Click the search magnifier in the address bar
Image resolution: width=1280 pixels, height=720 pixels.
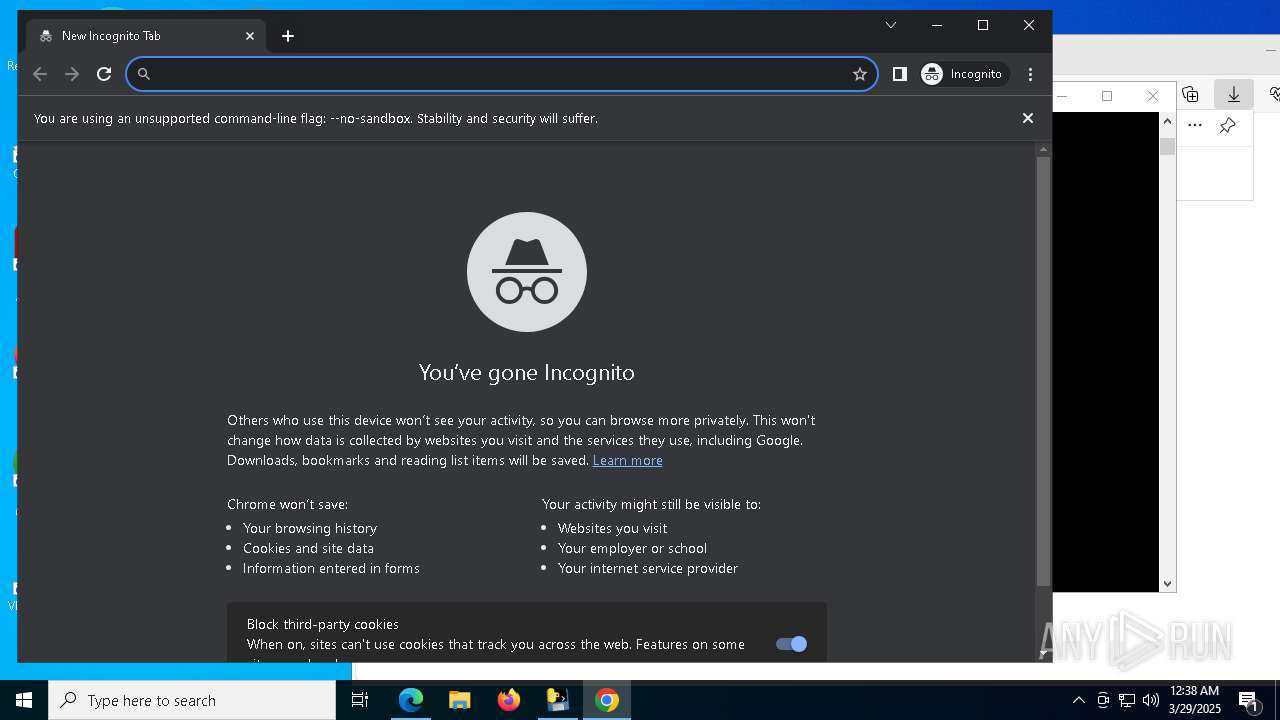[x=143, y=74]
